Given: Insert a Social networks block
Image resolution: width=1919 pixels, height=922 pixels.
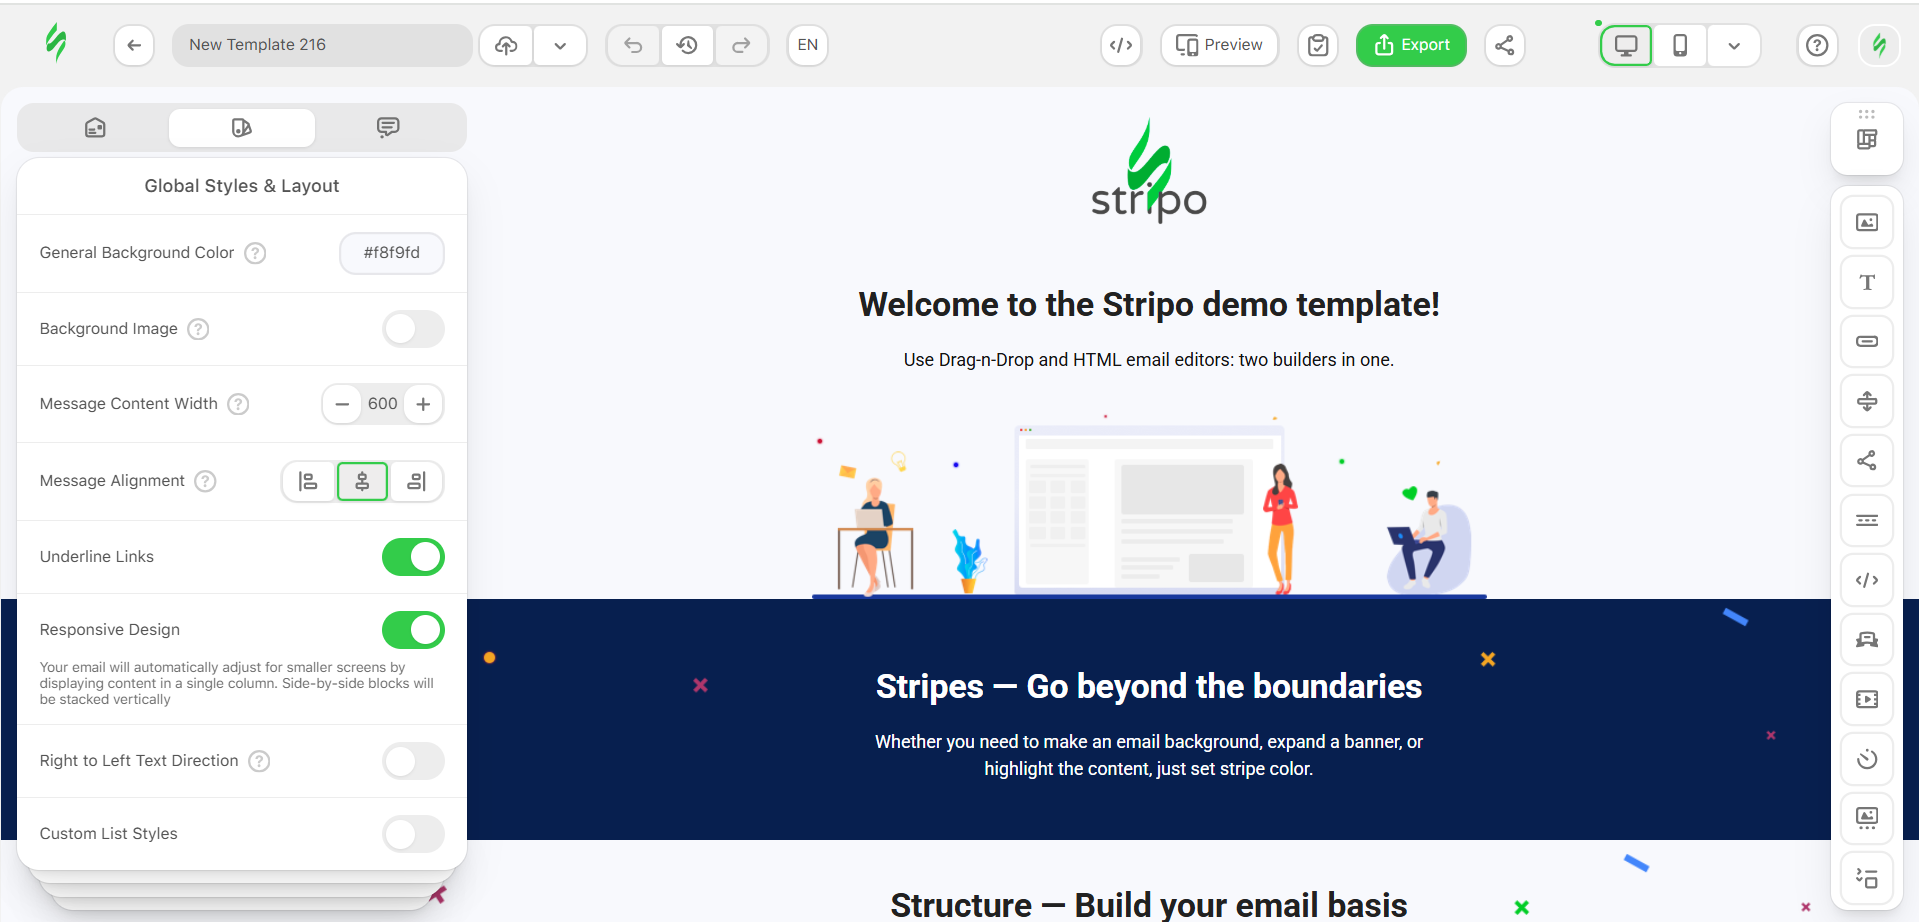Looking at the screenshot, I should point(1866,461).
